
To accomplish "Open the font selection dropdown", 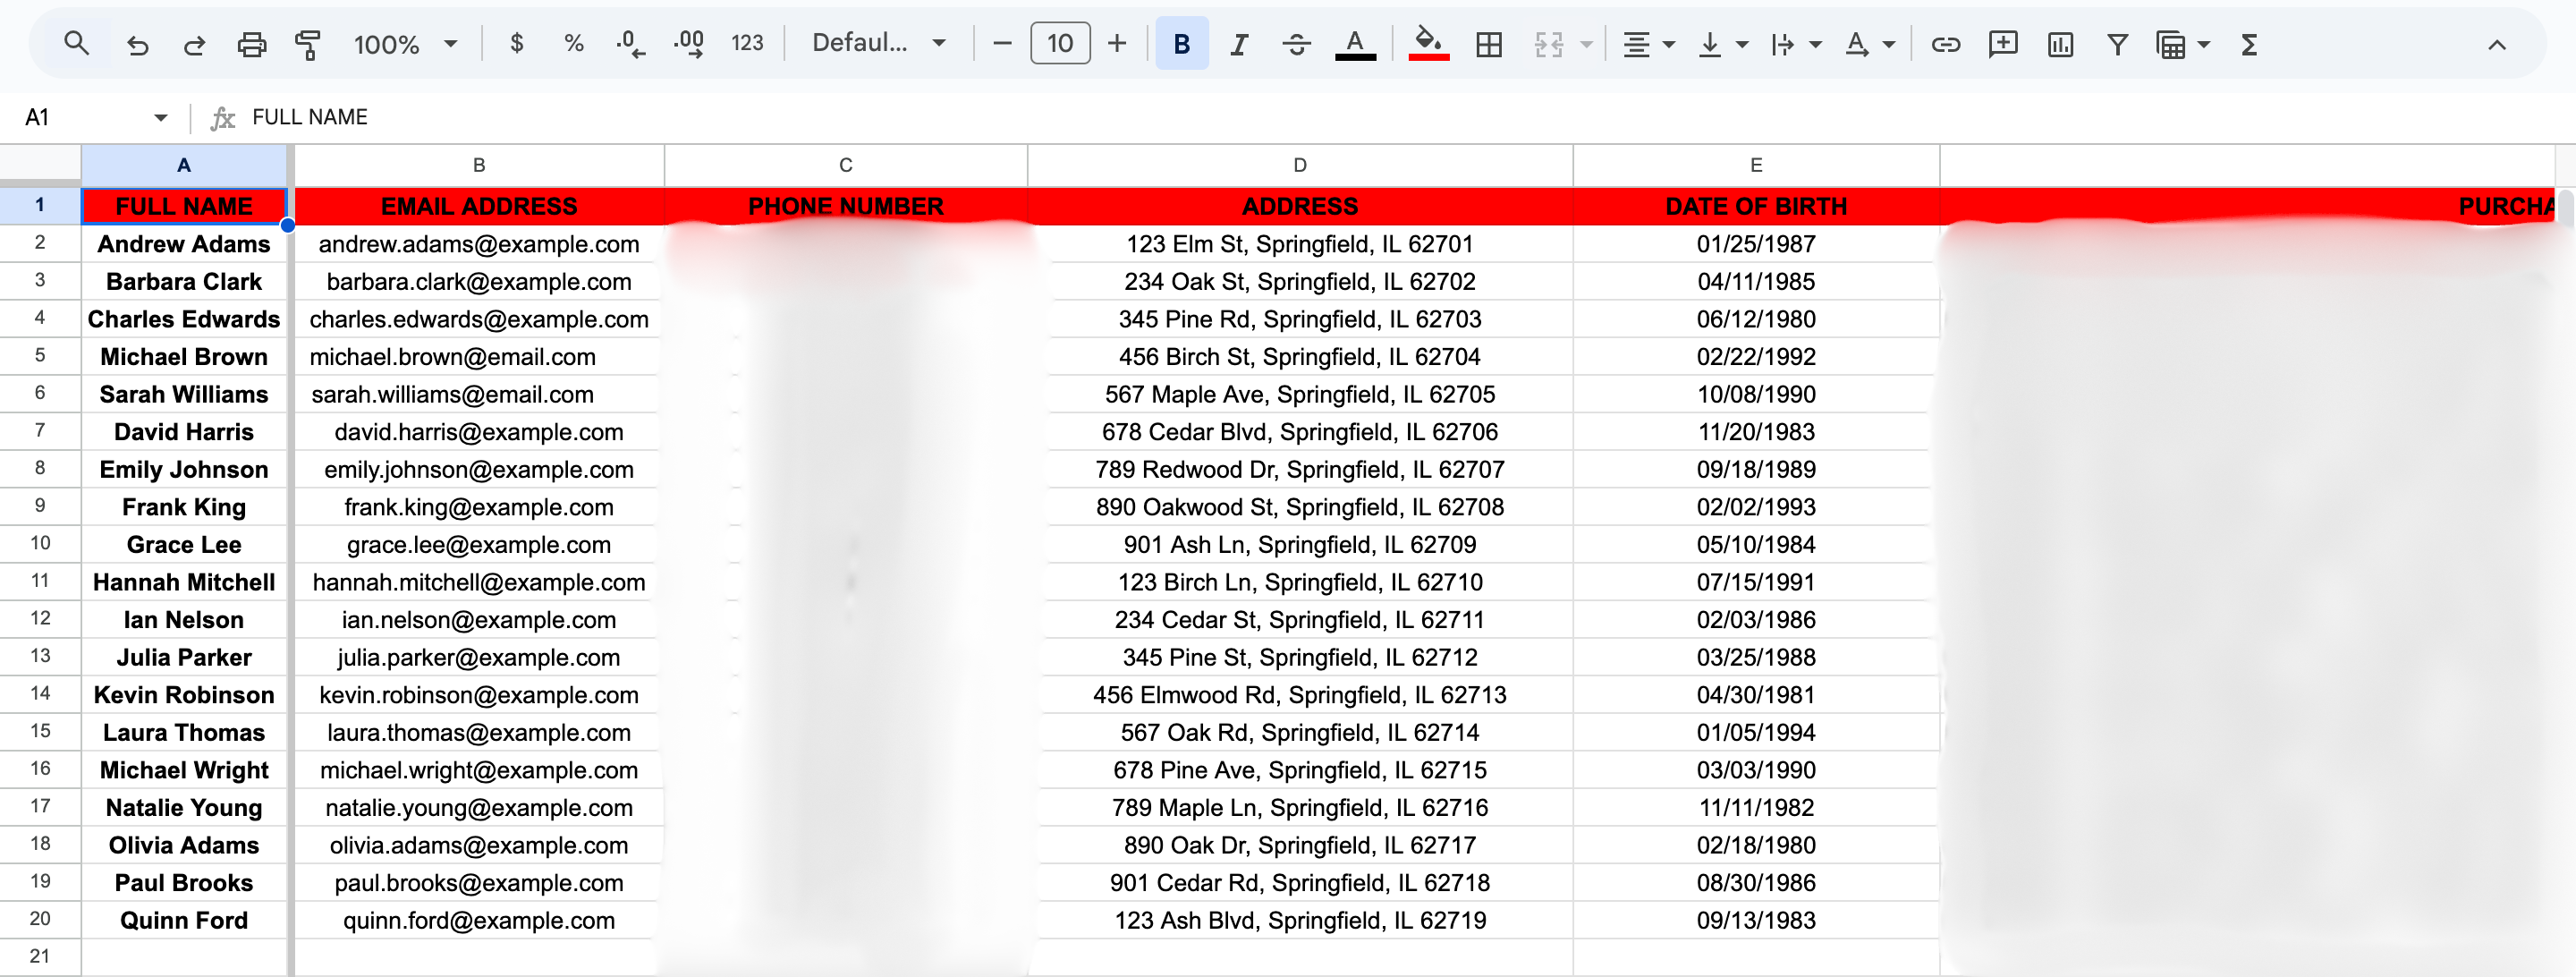I will pos(877,44).
